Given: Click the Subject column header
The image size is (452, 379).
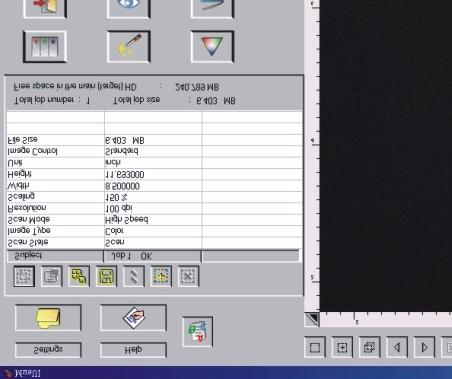Looking at the screenshot, I should [55, 256].
